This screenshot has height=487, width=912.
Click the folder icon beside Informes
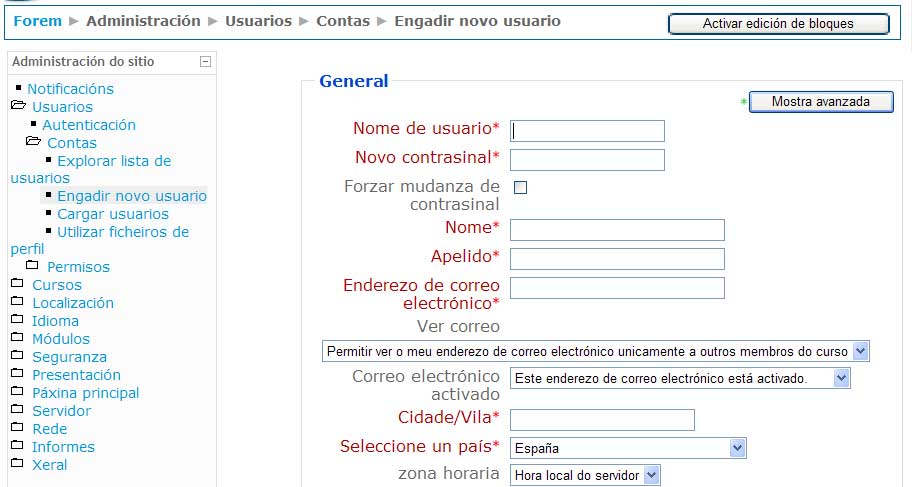click(x=16, y=446)
